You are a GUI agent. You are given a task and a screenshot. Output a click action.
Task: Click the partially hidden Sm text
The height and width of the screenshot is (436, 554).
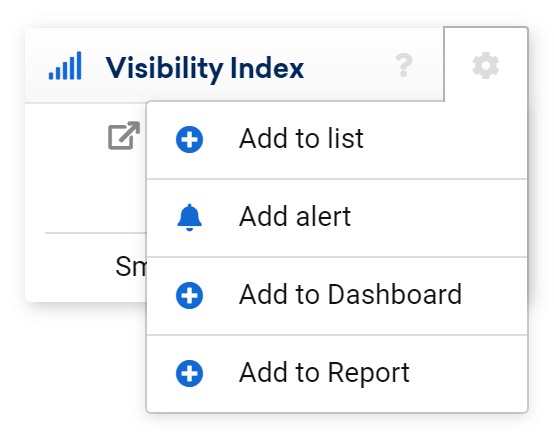pos(131,266)
